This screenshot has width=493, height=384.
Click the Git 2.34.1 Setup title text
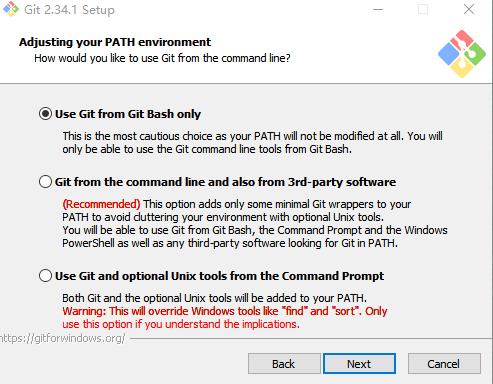pos(69,10)
